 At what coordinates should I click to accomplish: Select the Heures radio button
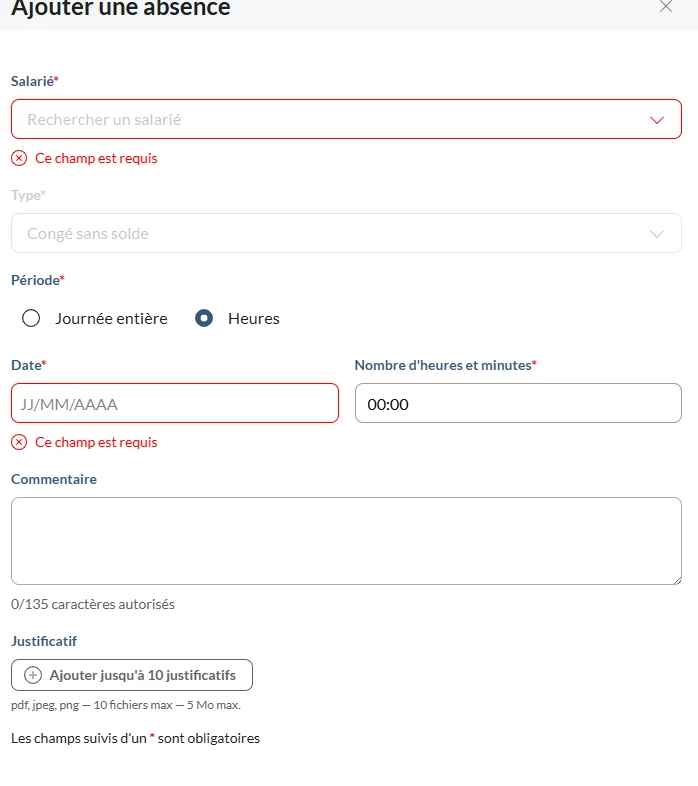204,319
